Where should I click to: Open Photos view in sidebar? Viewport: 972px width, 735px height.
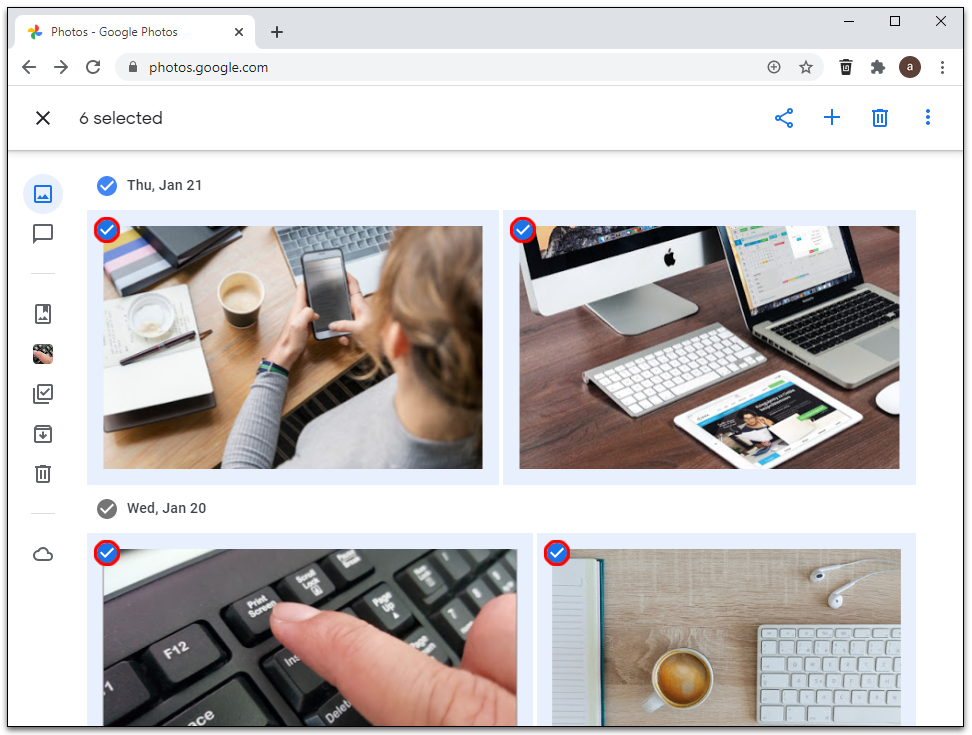click(43, 194)
